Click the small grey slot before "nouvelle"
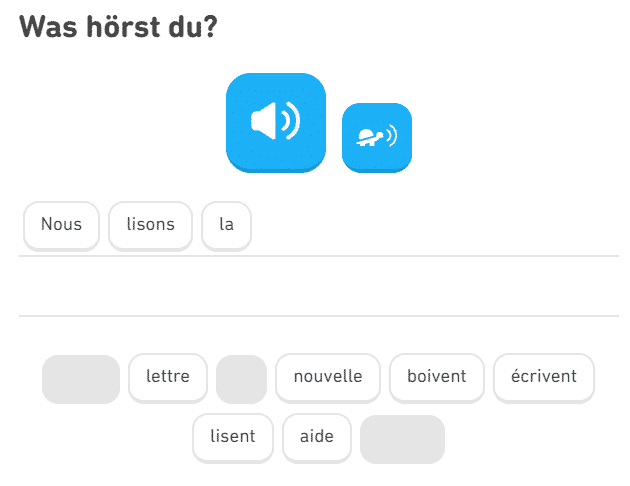 [241, 379]
